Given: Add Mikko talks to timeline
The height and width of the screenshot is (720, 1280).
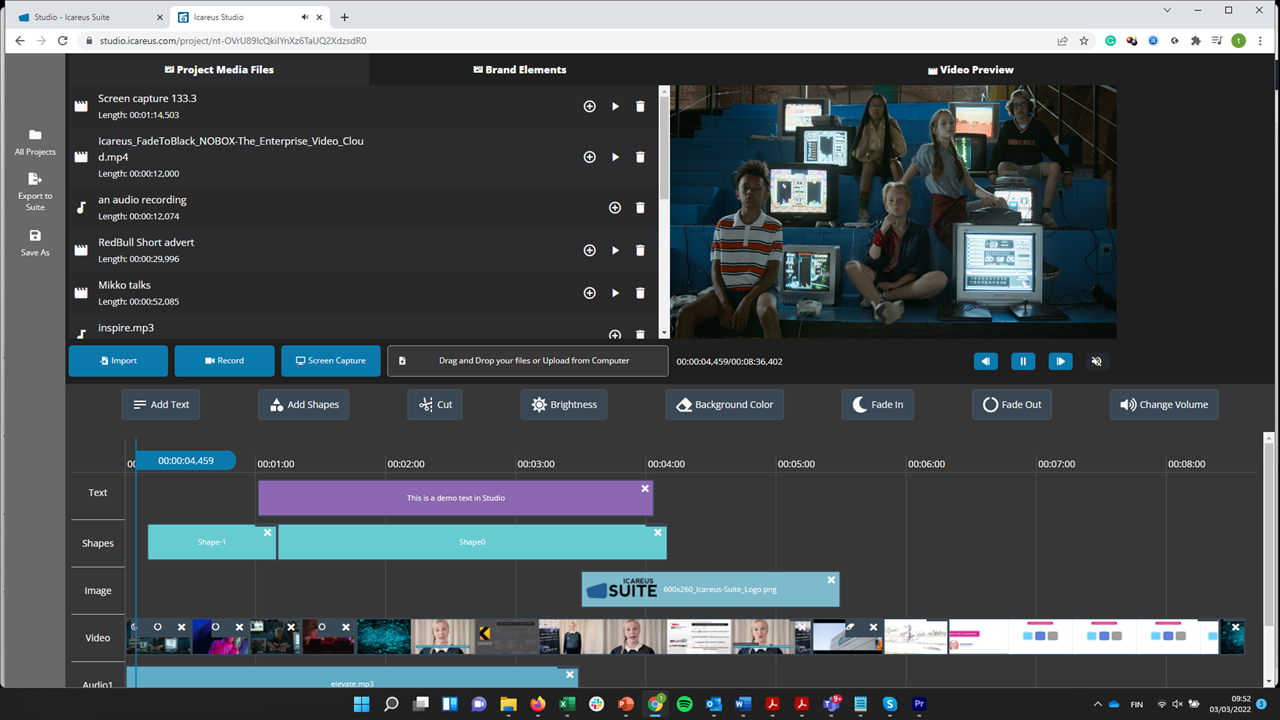Looking at the screenshot, I should click(x=589, y=293).
